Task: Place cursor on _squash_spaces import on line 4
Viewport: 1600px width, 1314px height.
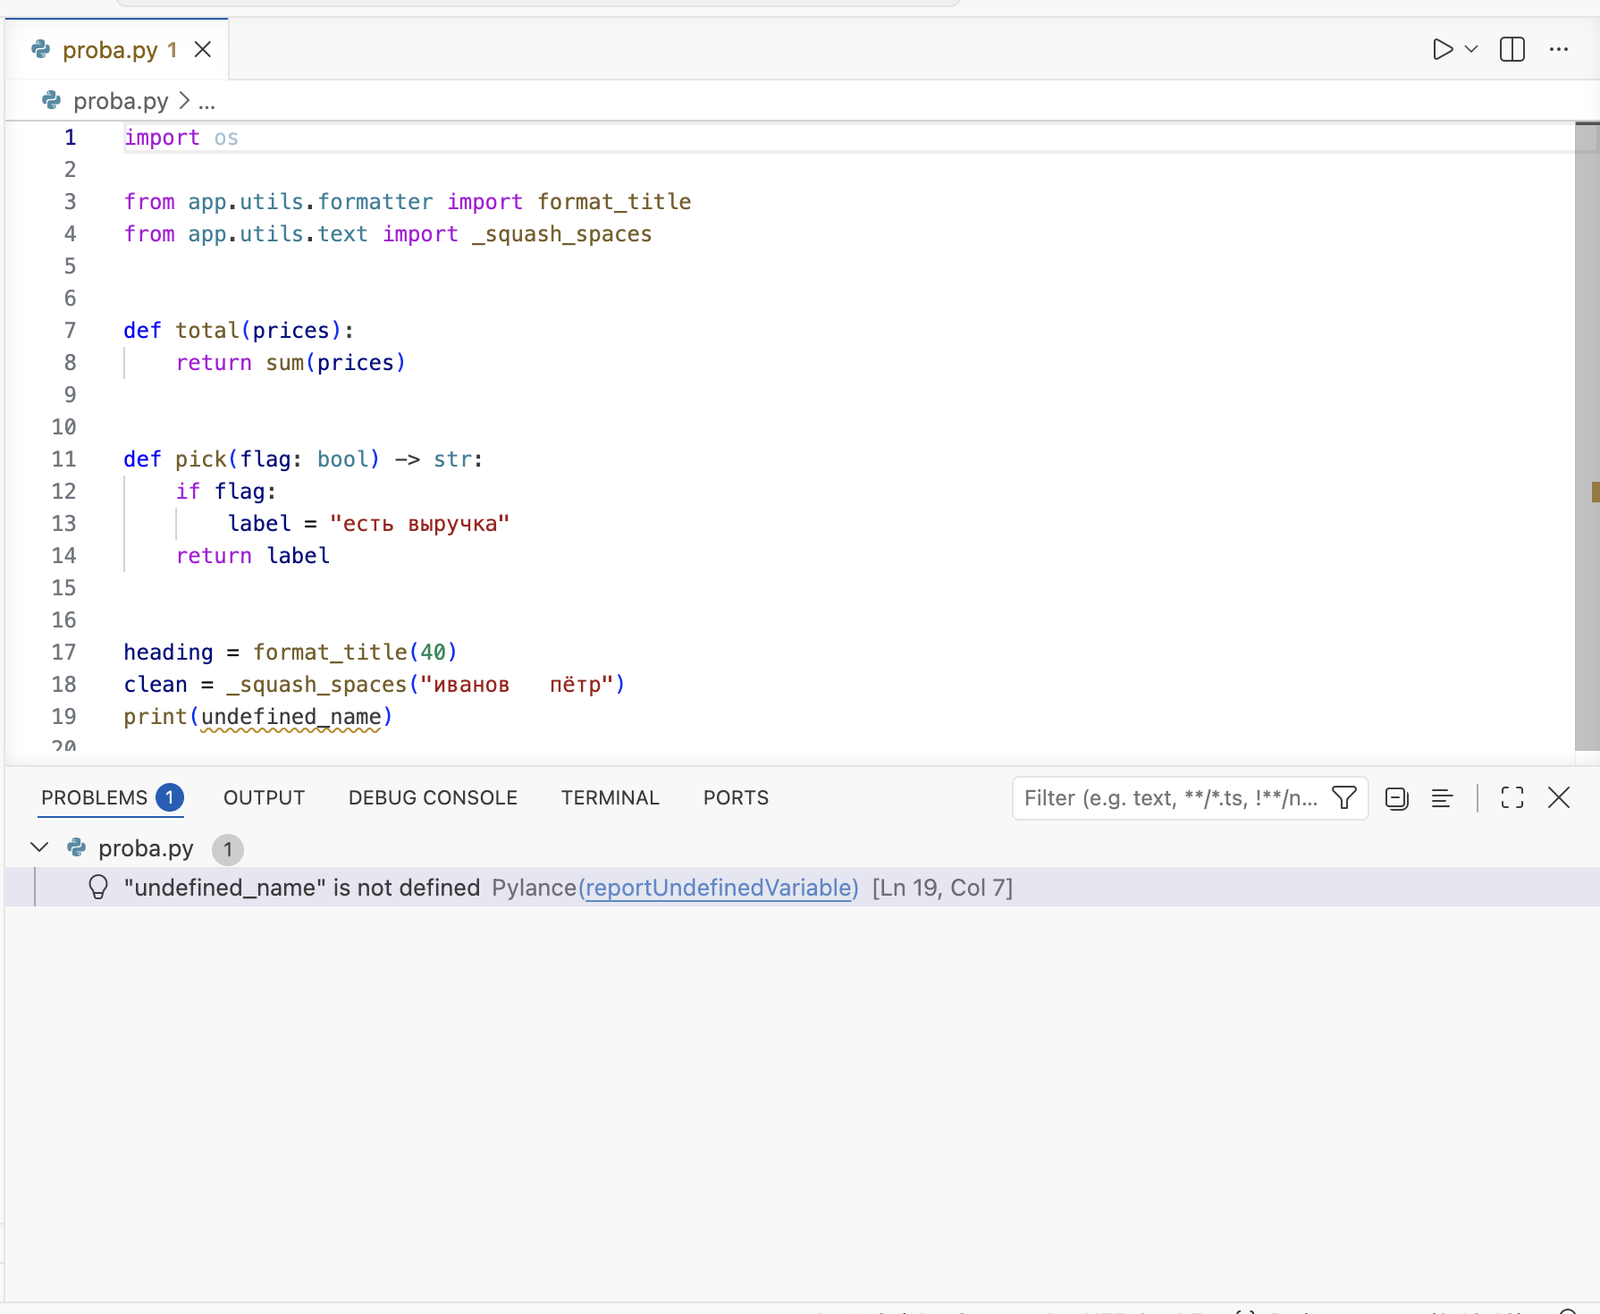Action: pos(562,233)
